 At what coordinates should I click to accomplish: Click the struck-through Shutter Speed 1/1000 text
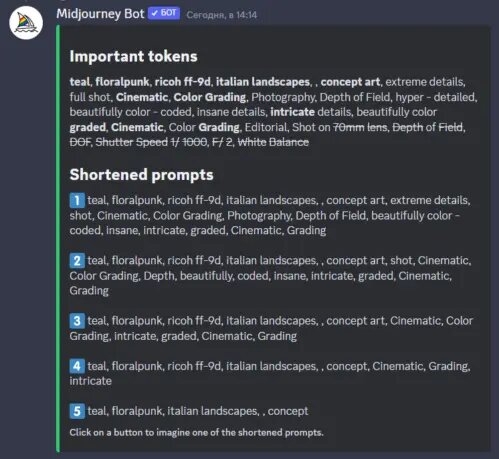tap(151, 142)
